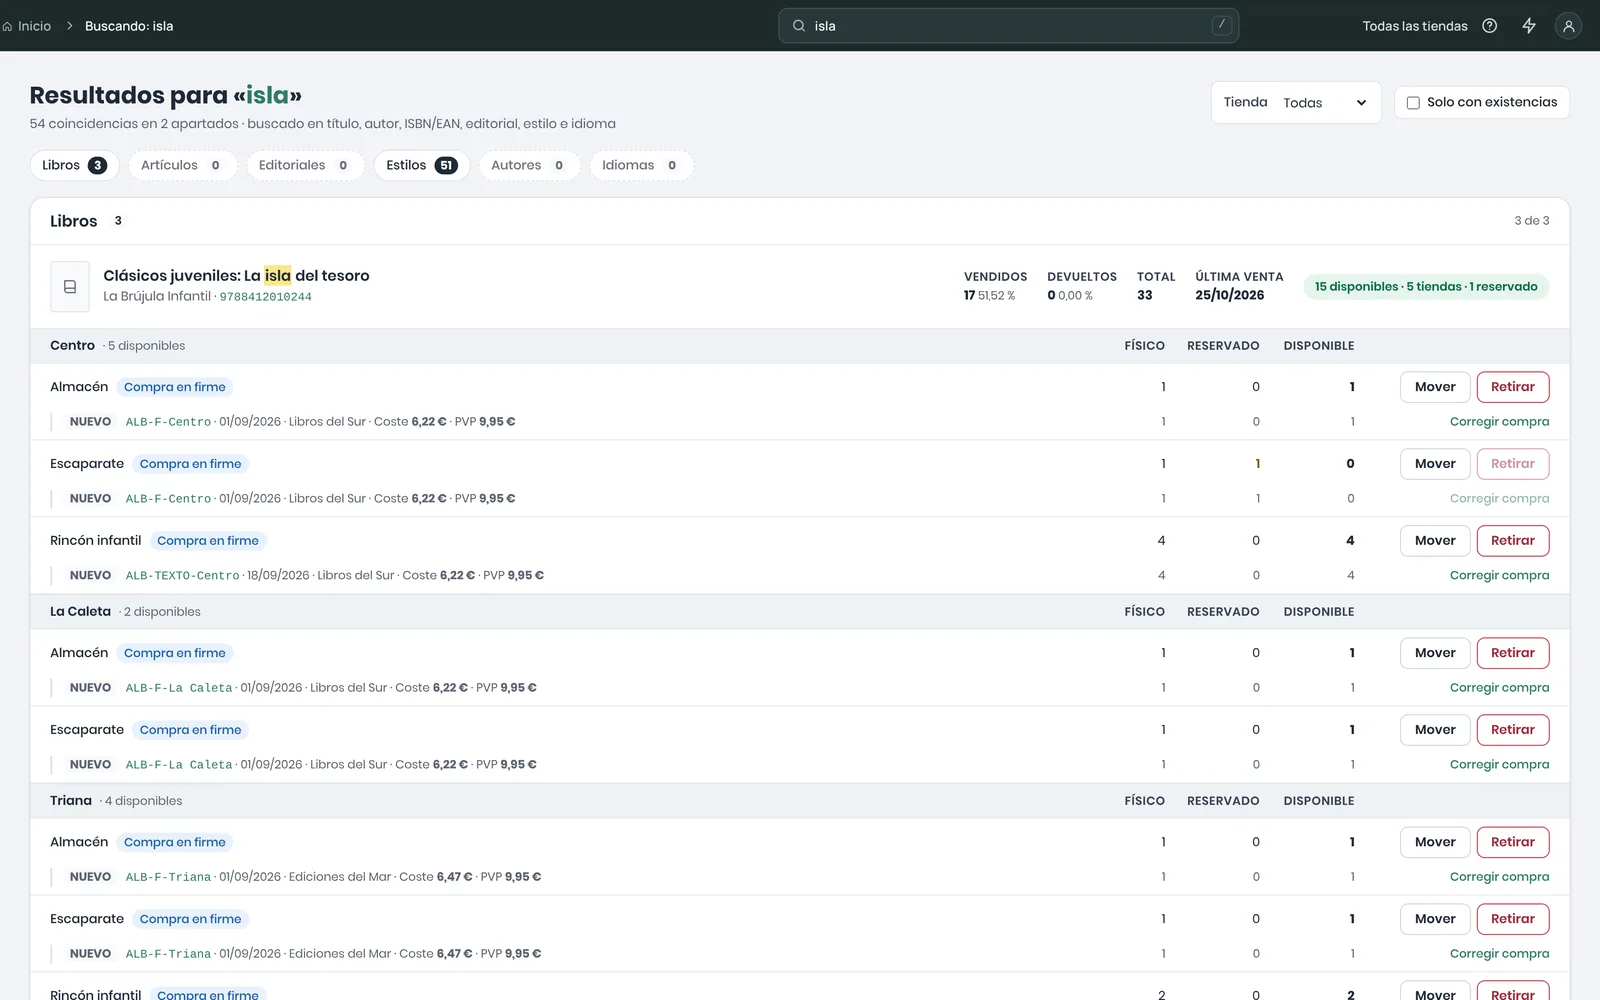This screenshot has height=1000, width=1600.
Task: Click Corregir compra for Centro Rincón infantil
Action: pyautogui.click(x=1499, y=576)
